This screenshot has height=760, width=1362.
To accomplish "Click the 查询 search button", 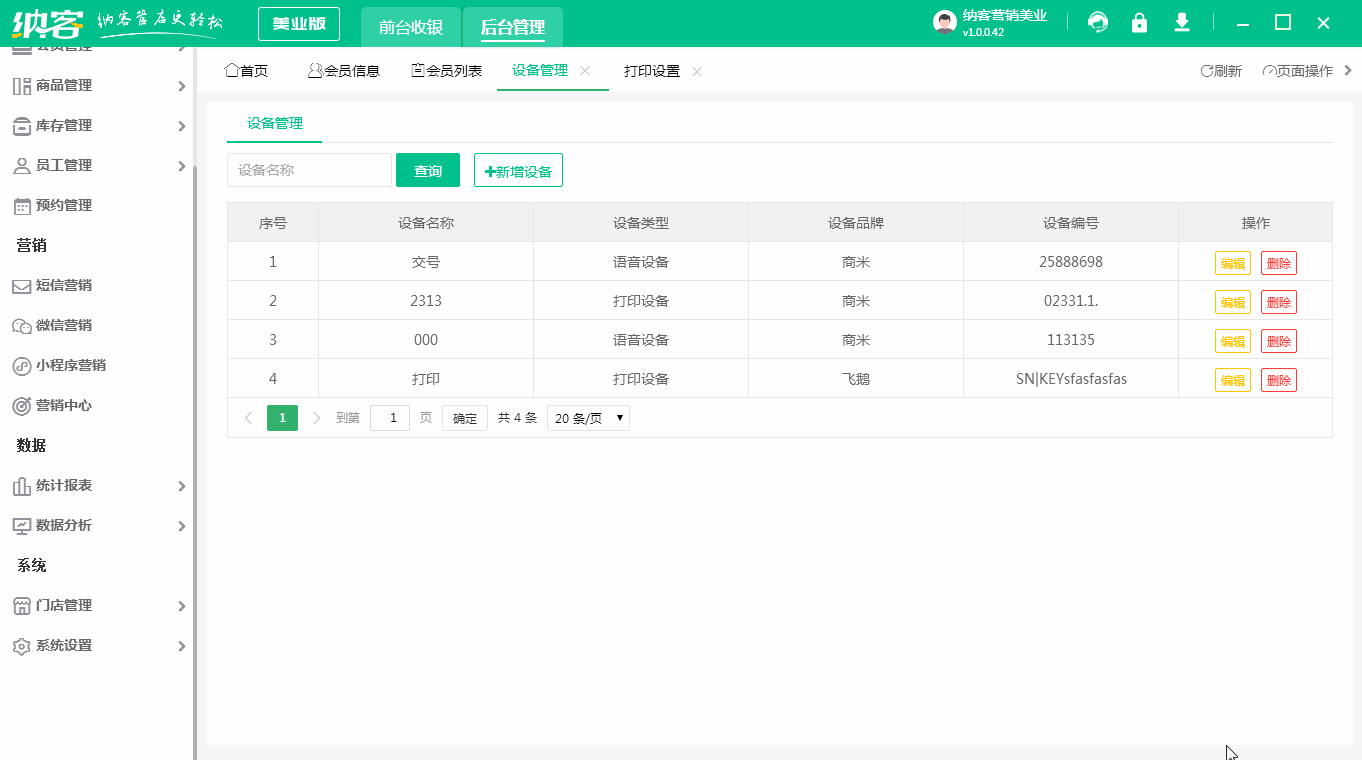I will [x=427, y=170].
